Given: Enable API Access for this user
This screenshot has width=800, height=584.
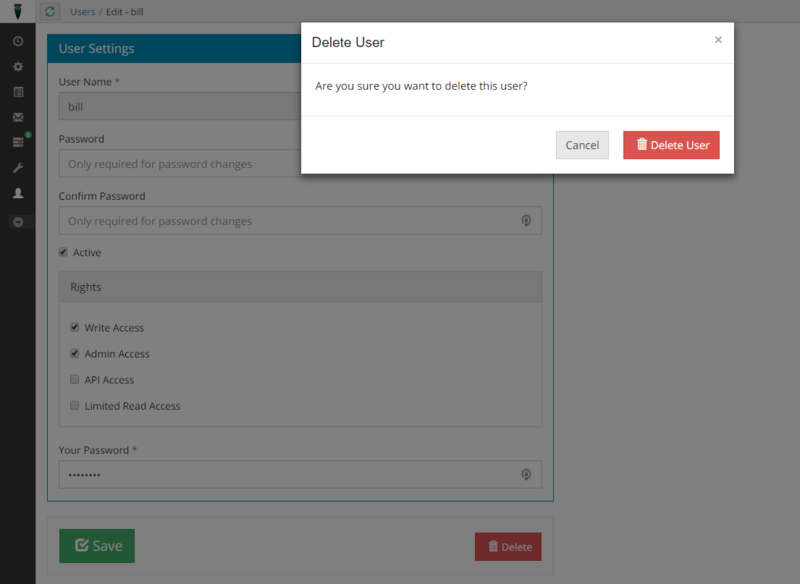Looking at the screenshot, I should point(74,379).
